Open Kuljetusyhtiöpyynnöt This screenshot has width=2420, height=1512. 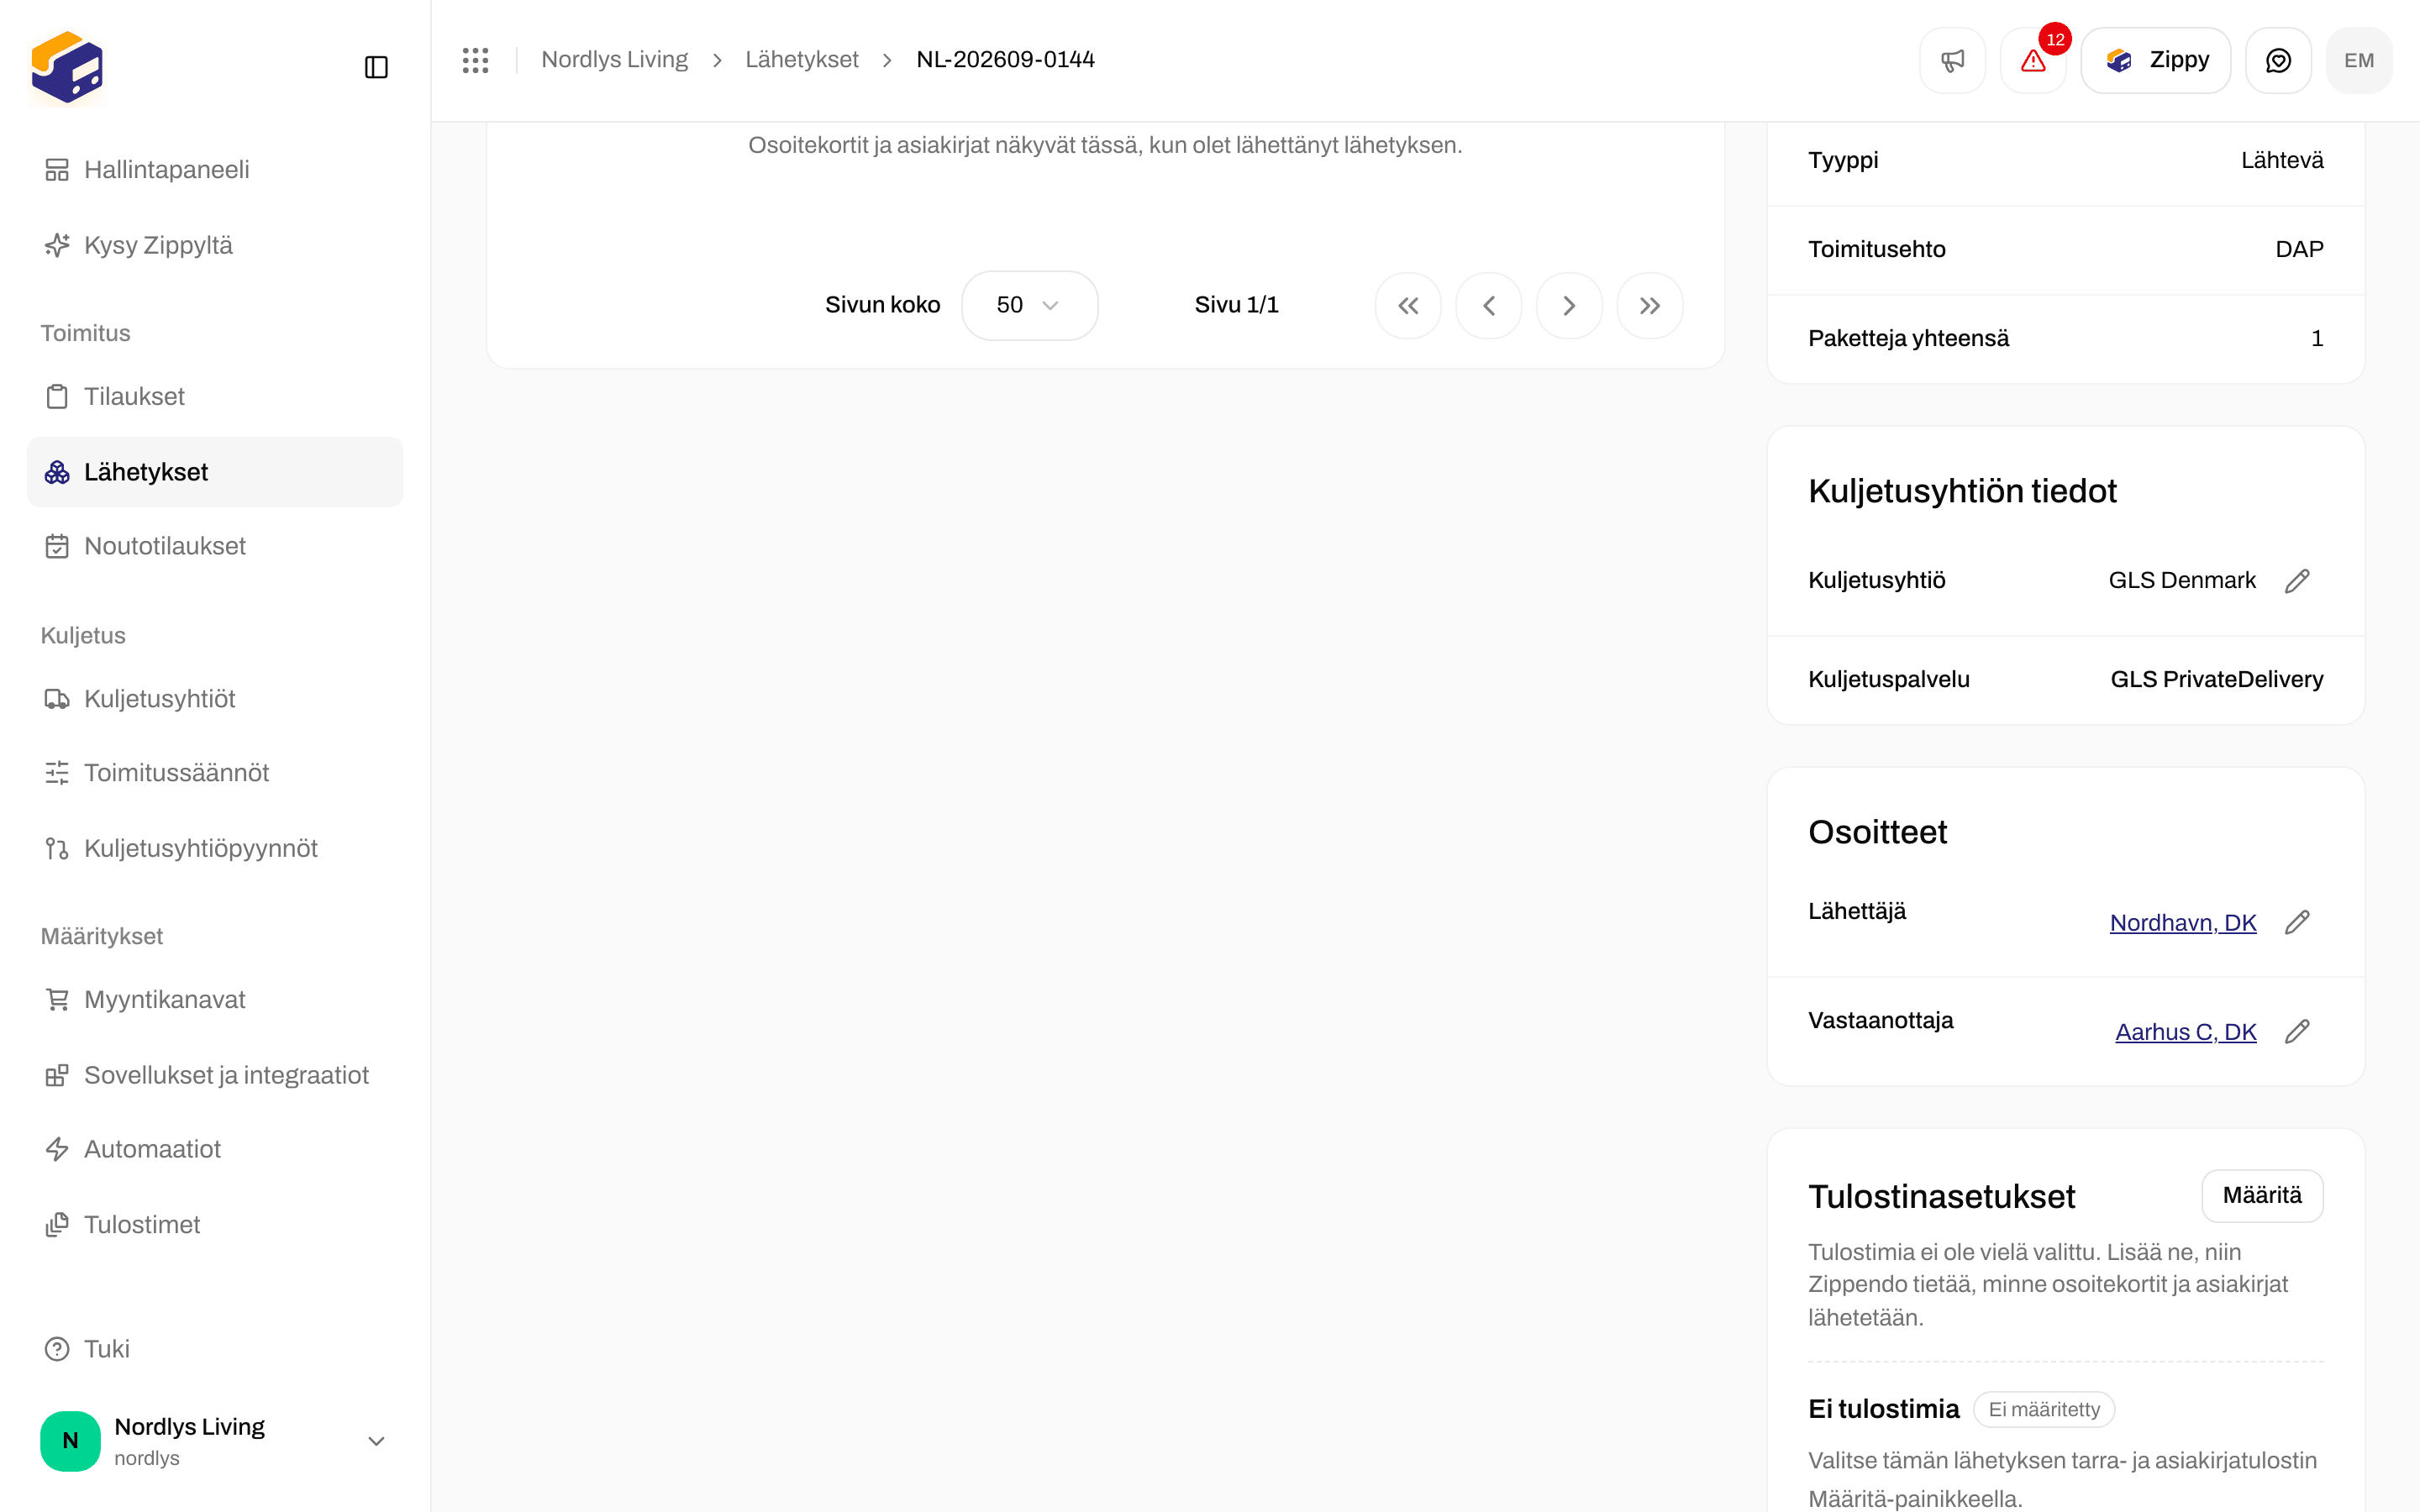pos(215,848)
